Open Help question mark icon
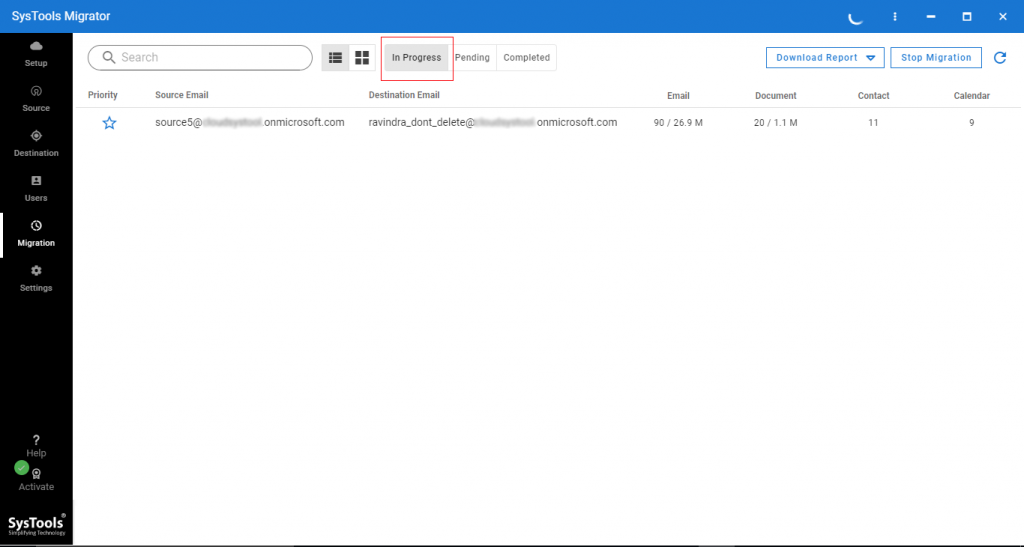 [36, 440]
